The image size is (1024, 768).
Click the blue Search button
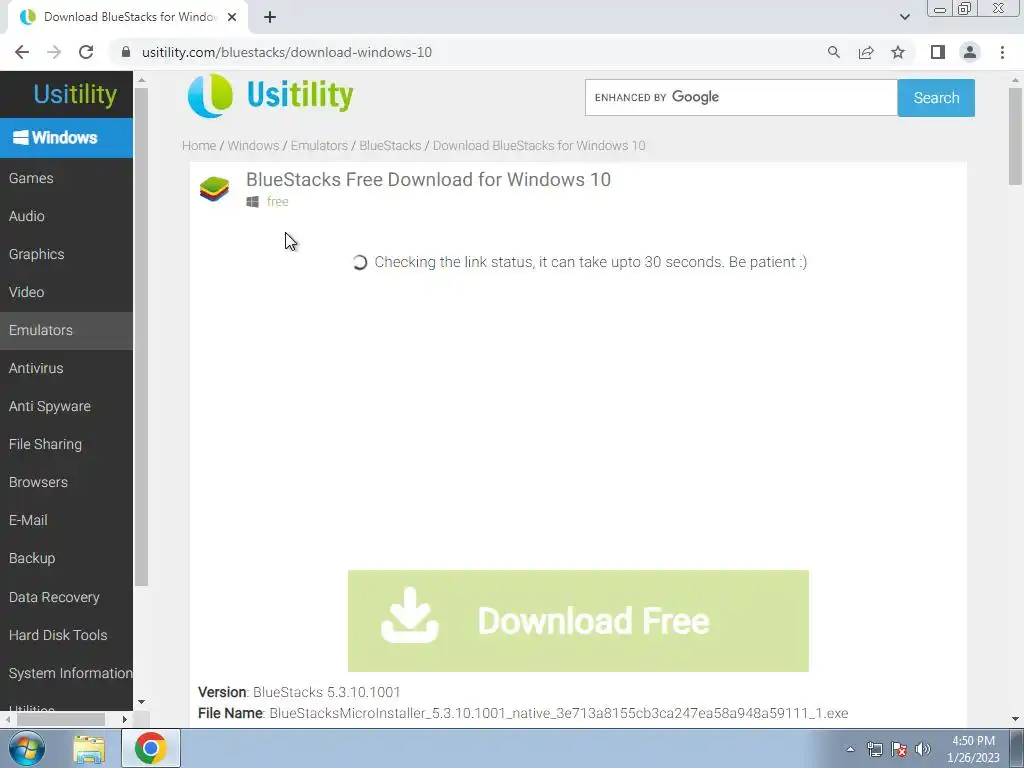coord(936,98)
